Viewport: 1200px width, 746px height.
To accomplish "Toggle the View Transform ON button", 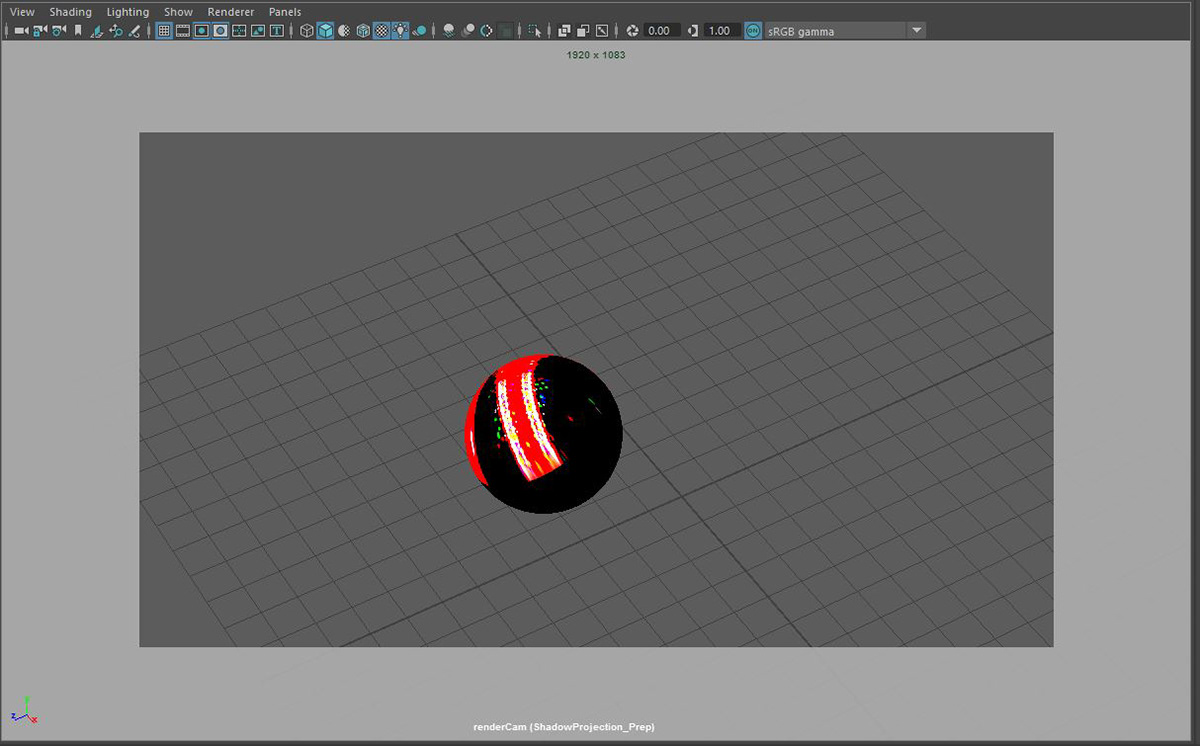I will point(753,31).
